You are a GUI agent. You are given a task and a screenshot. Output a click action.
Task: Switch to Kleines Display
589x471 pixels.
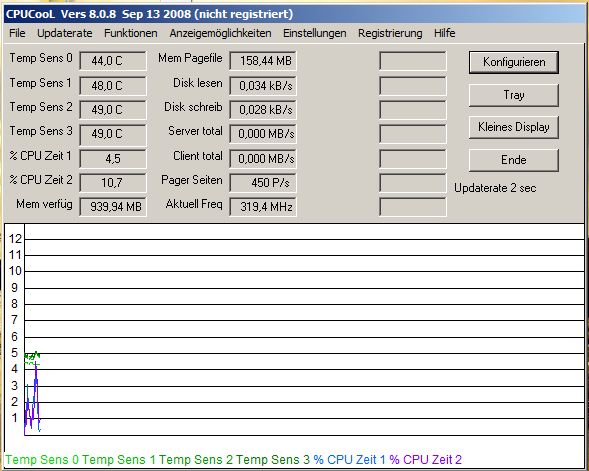click(514, 127)
